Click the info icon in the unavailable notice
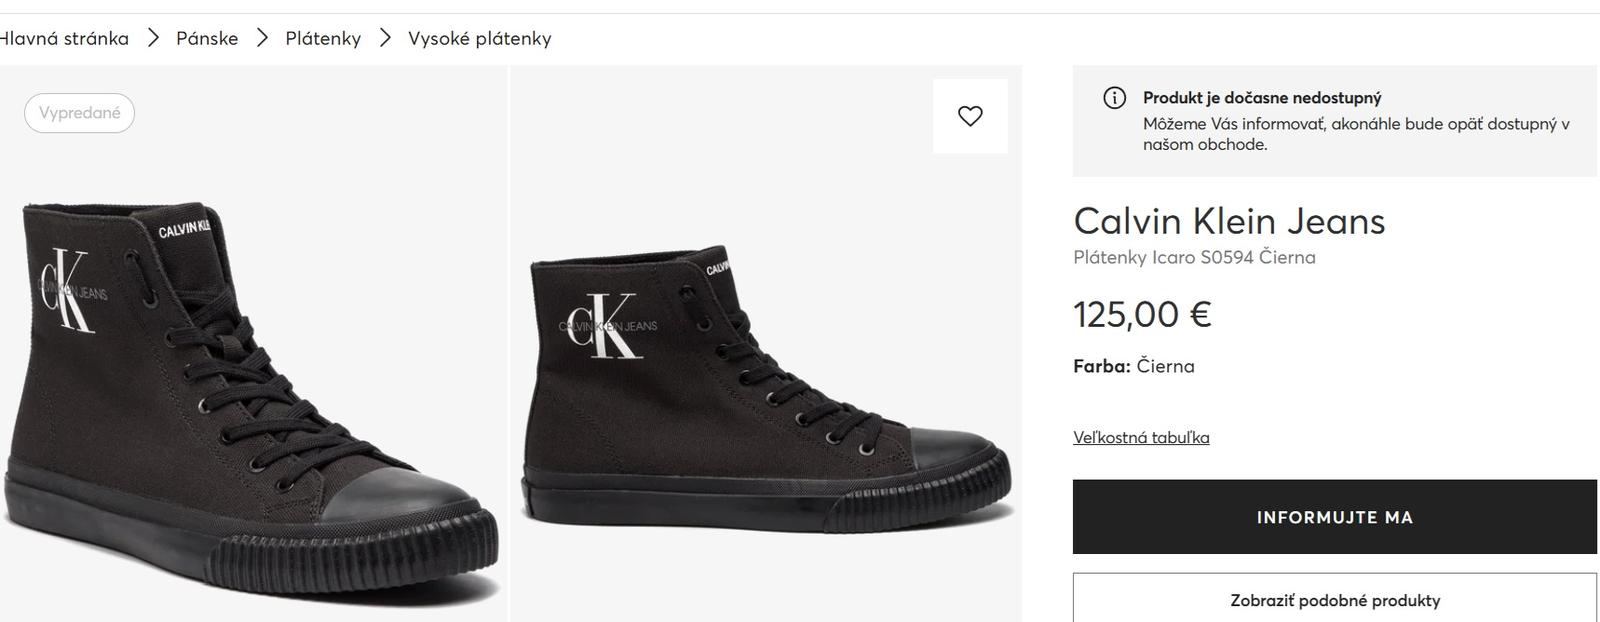The height and width of the screenshot is (622, 1600). pyautogui.click(x=1114, y=98)
